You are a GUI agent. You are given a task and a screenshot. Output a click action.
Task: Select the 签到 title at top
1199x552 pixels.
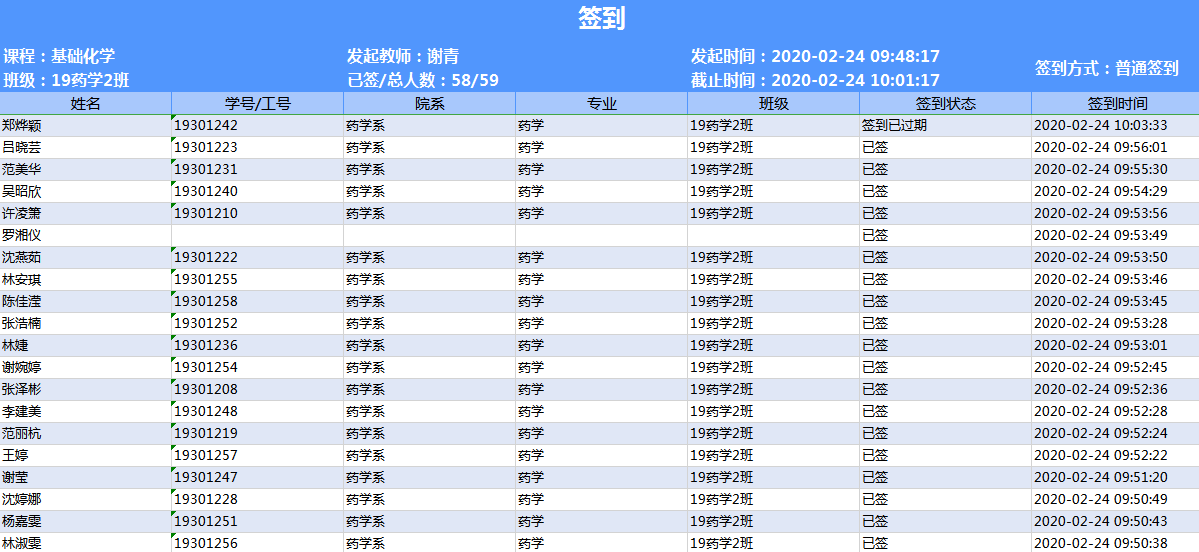point(600,18)
